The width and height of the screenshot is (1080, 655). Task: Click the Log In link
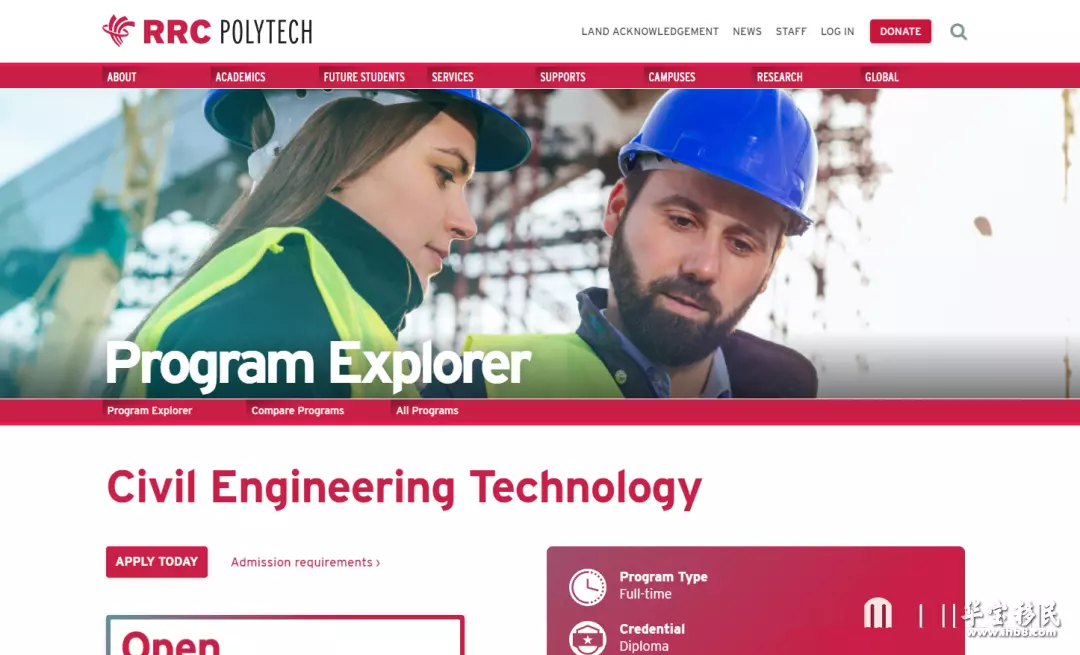(837, 32)
